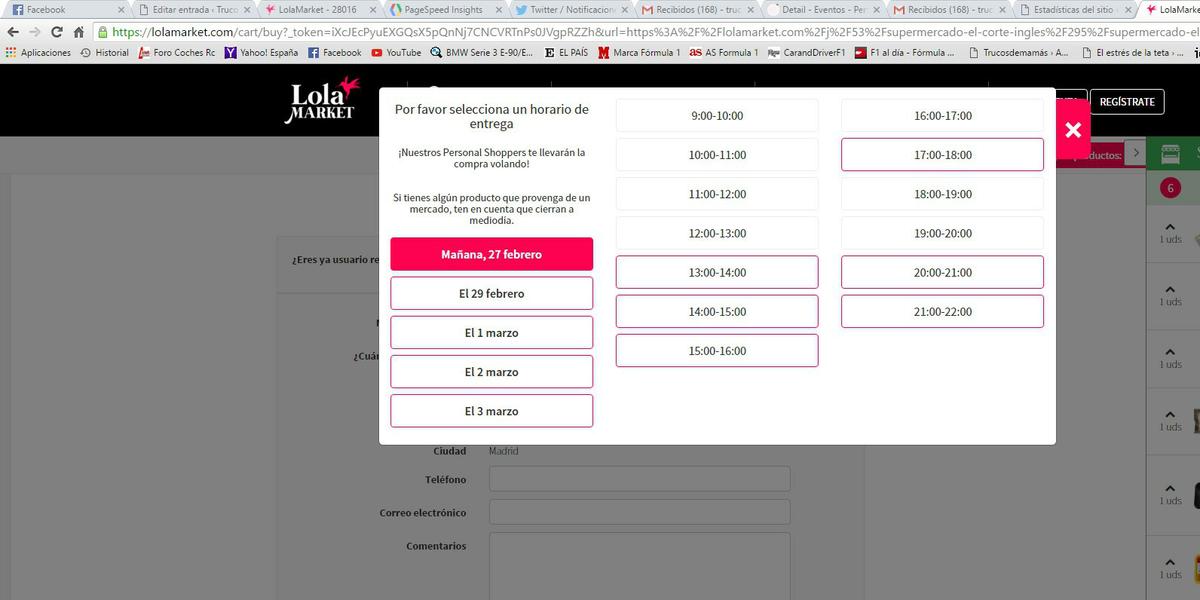Choose El 29 febrero delivery day

pos(491,293)
